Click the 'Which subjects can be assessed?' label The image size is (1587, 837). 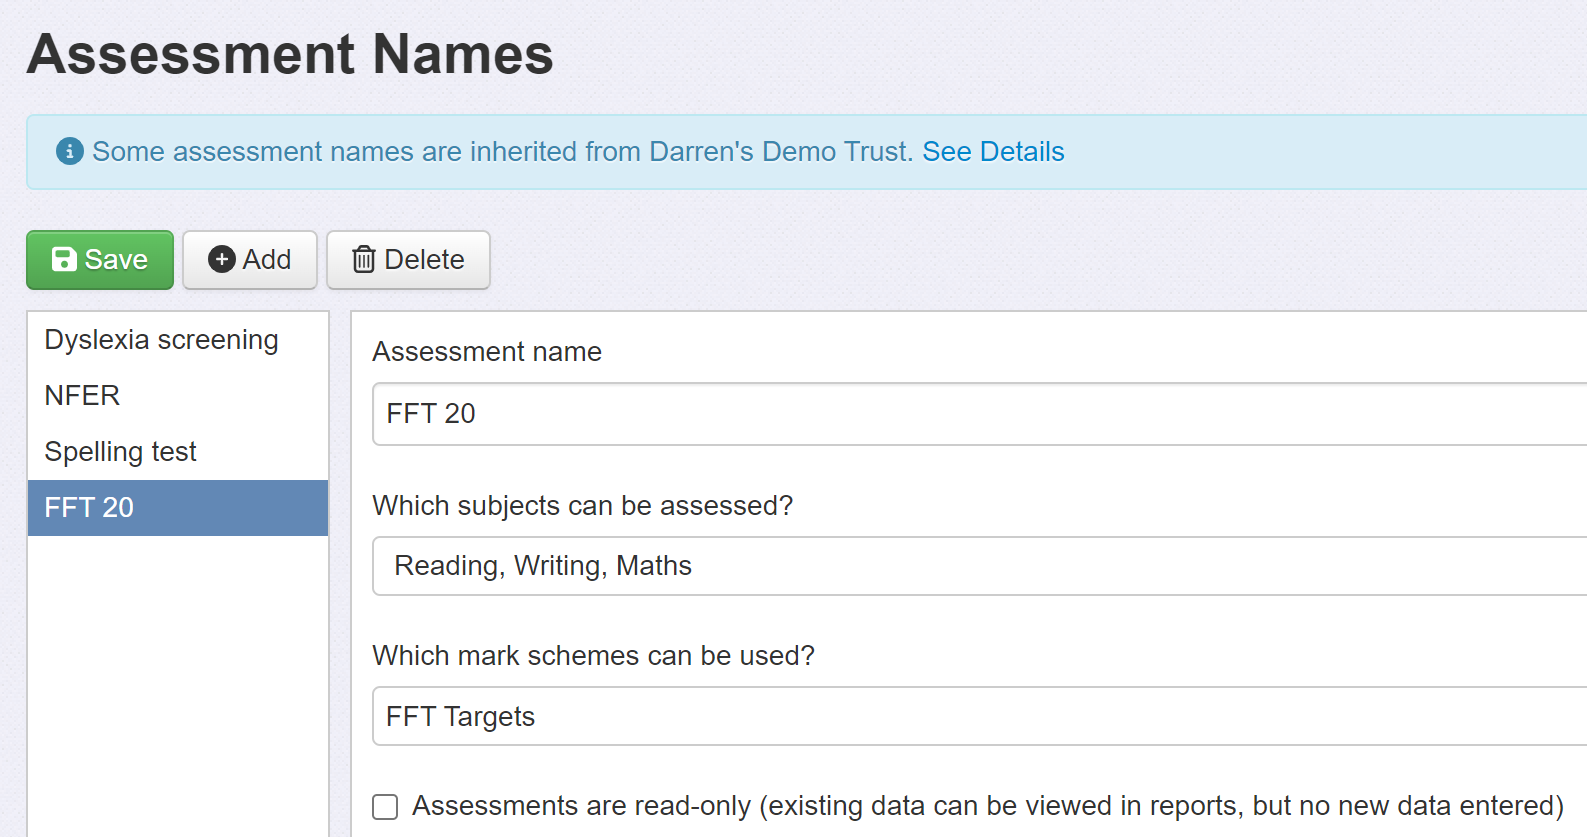coord(582,506)
